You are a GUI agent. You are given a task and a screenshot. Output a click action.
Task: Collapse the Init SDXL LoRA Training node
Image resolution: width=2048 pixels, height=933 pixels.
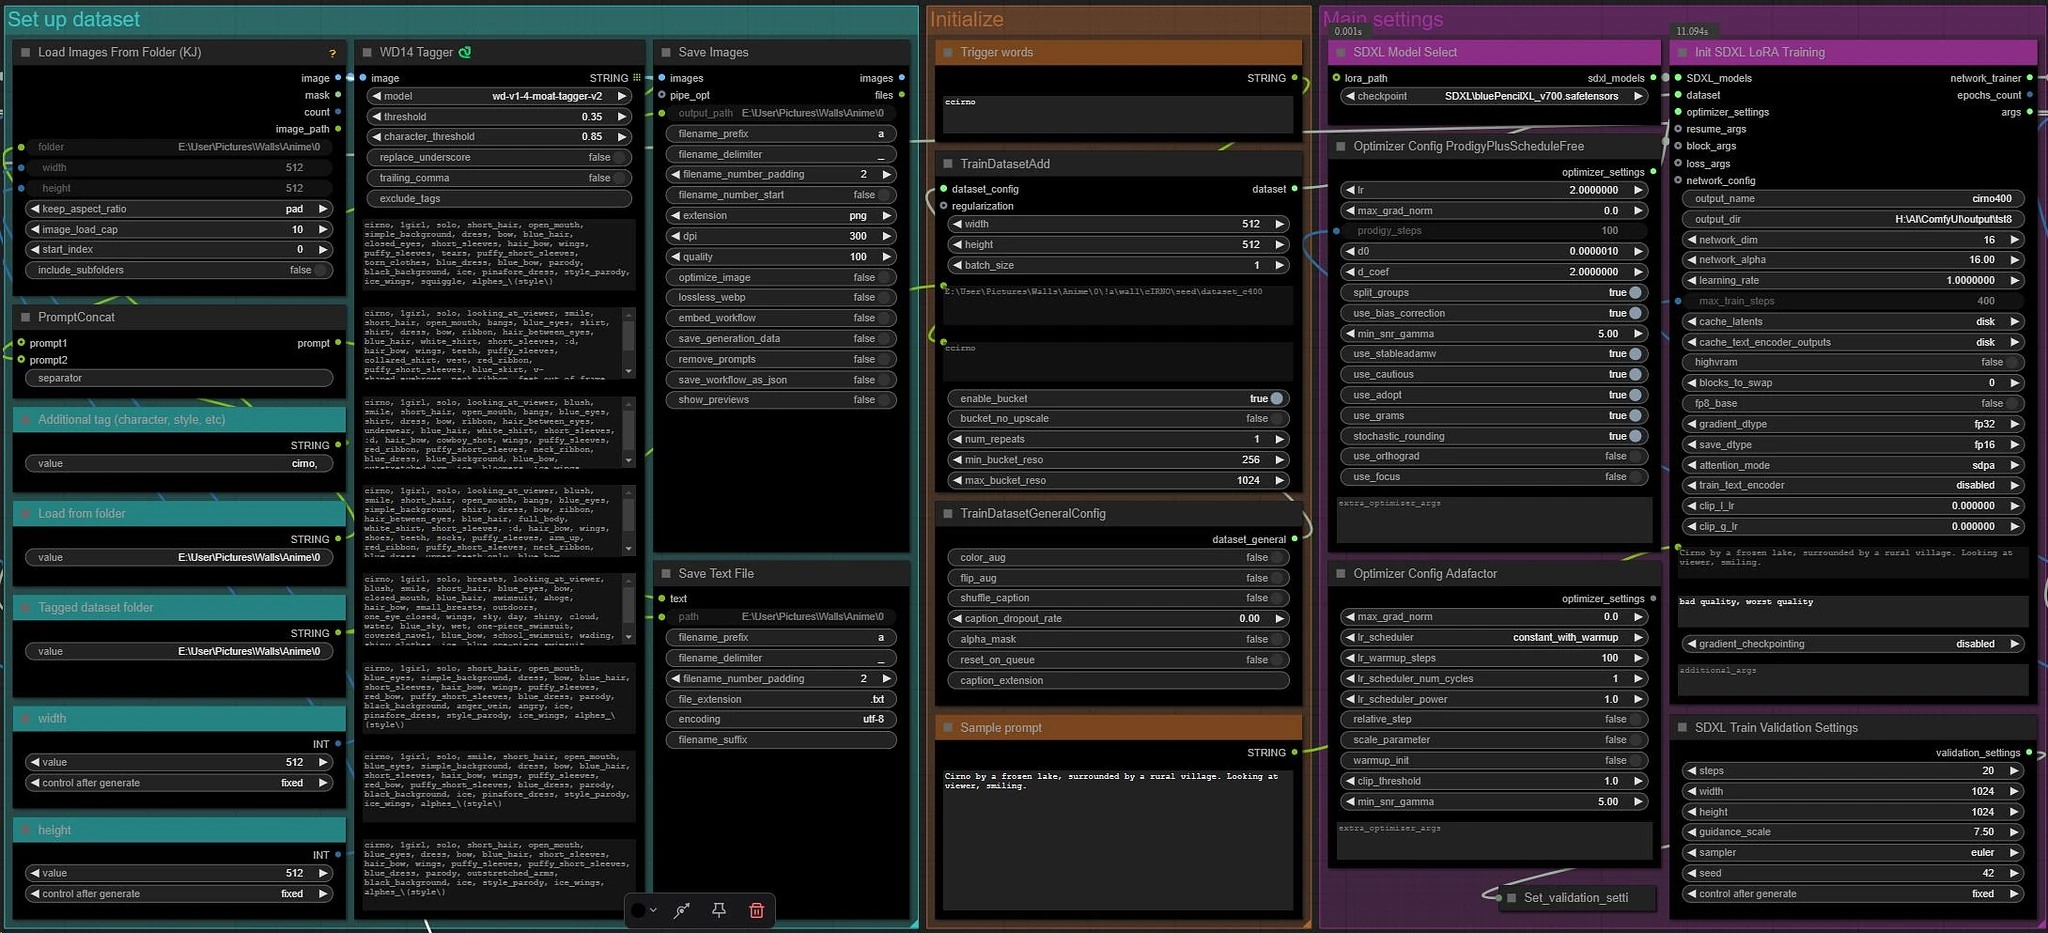click(1682, 52)
